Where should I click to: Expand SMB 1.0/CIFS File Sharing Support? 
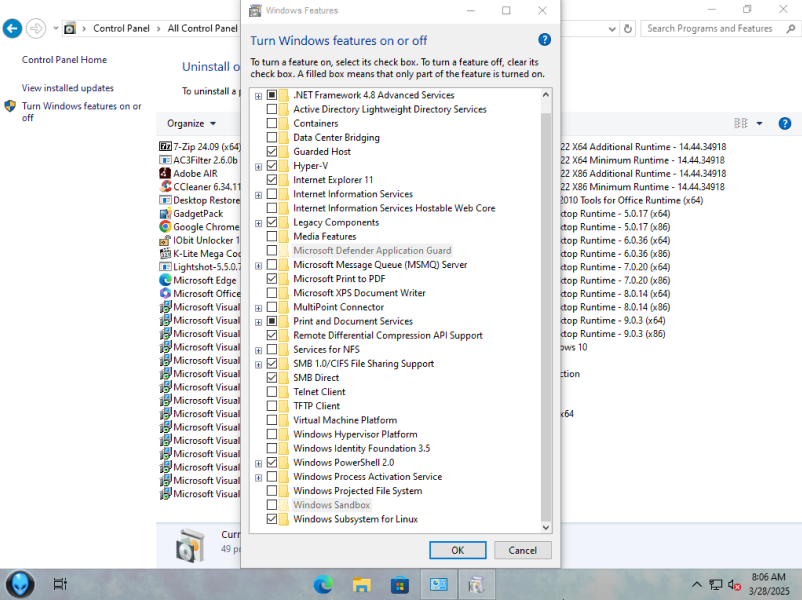258,364
